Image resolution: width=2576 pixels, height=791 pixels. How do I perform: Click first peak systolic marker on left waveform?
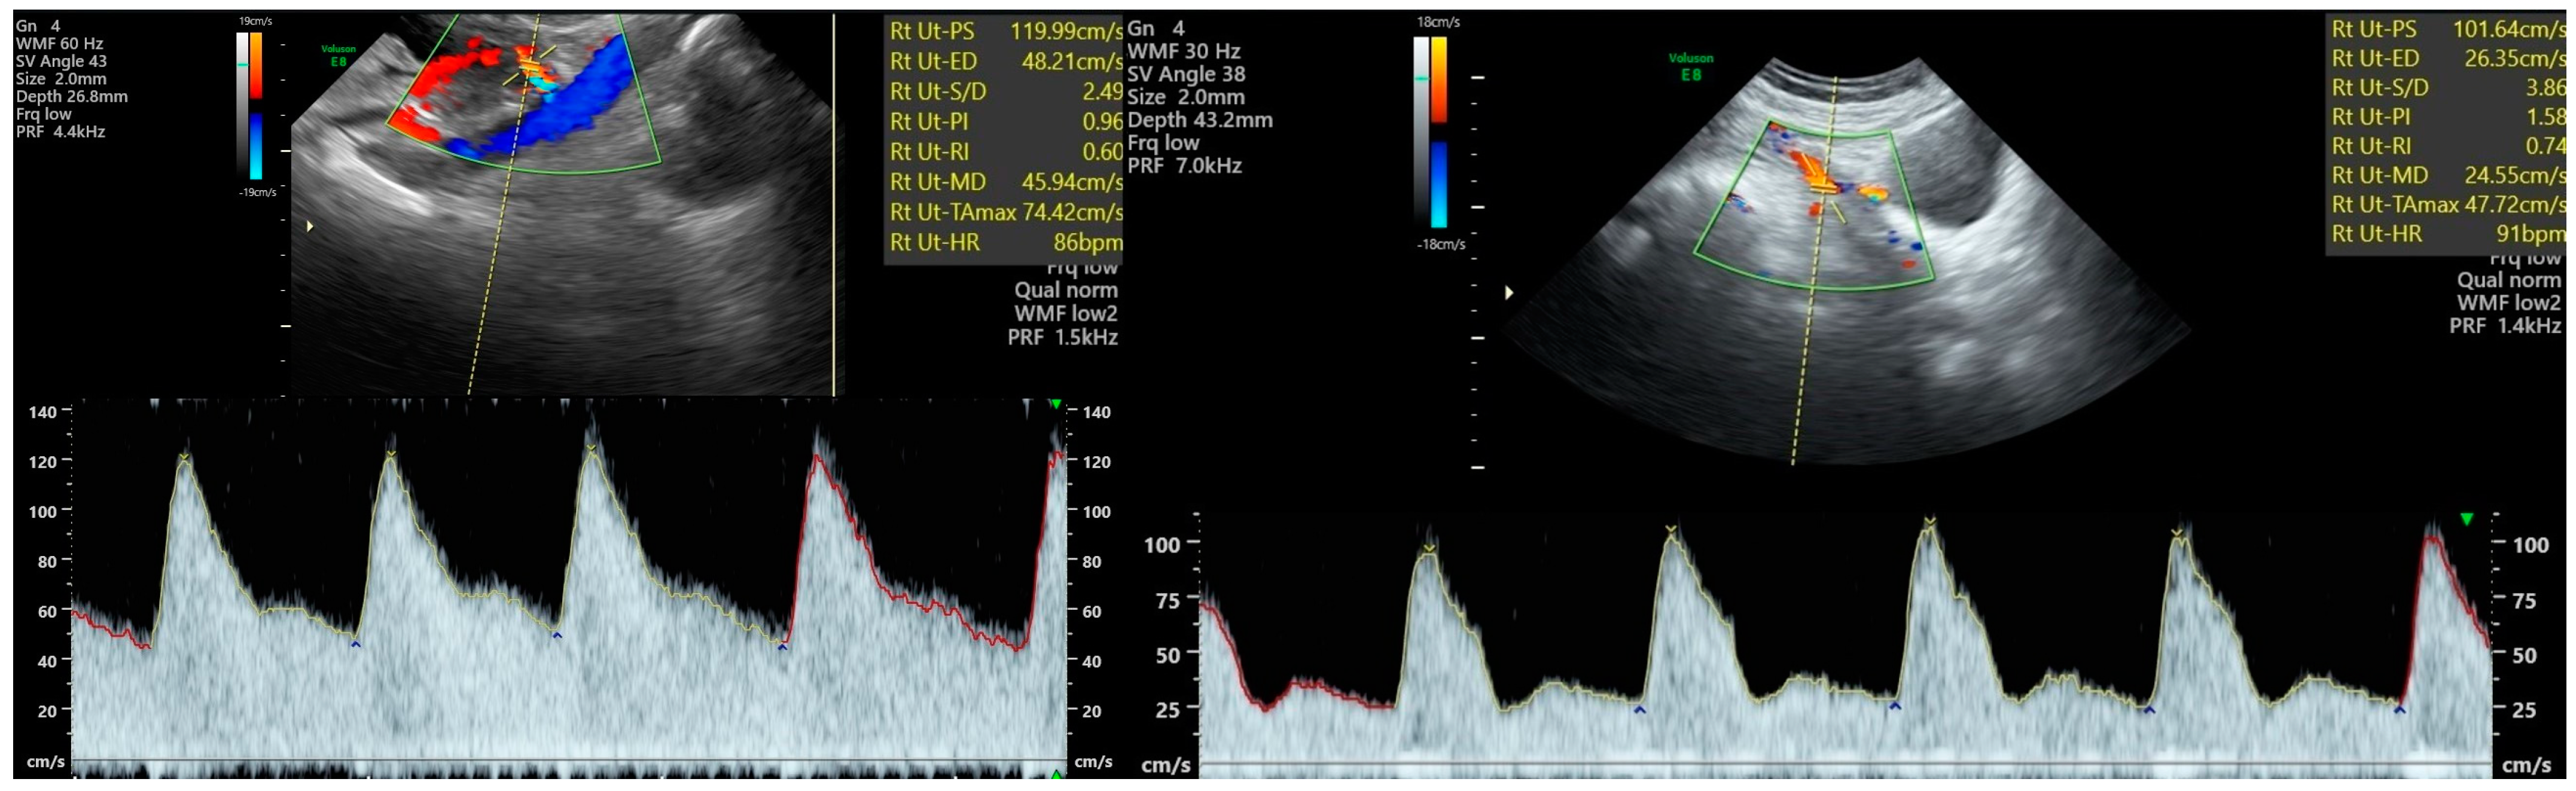click(x=184, y=457)
